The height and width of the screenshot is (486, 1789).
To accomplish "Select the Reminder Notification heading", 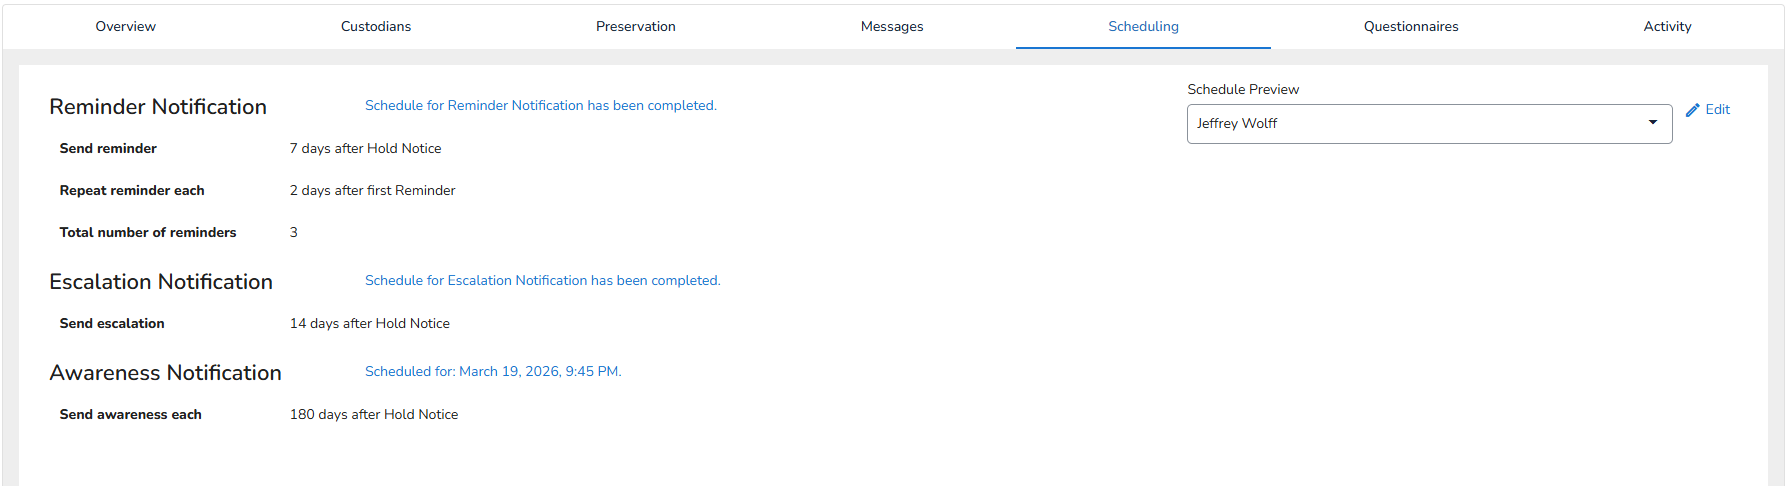I will pos(158,107).
